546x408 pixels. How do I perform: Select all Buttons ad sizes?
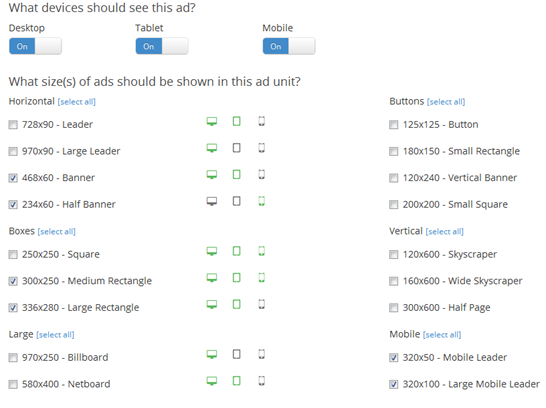(x=446, y=102)
